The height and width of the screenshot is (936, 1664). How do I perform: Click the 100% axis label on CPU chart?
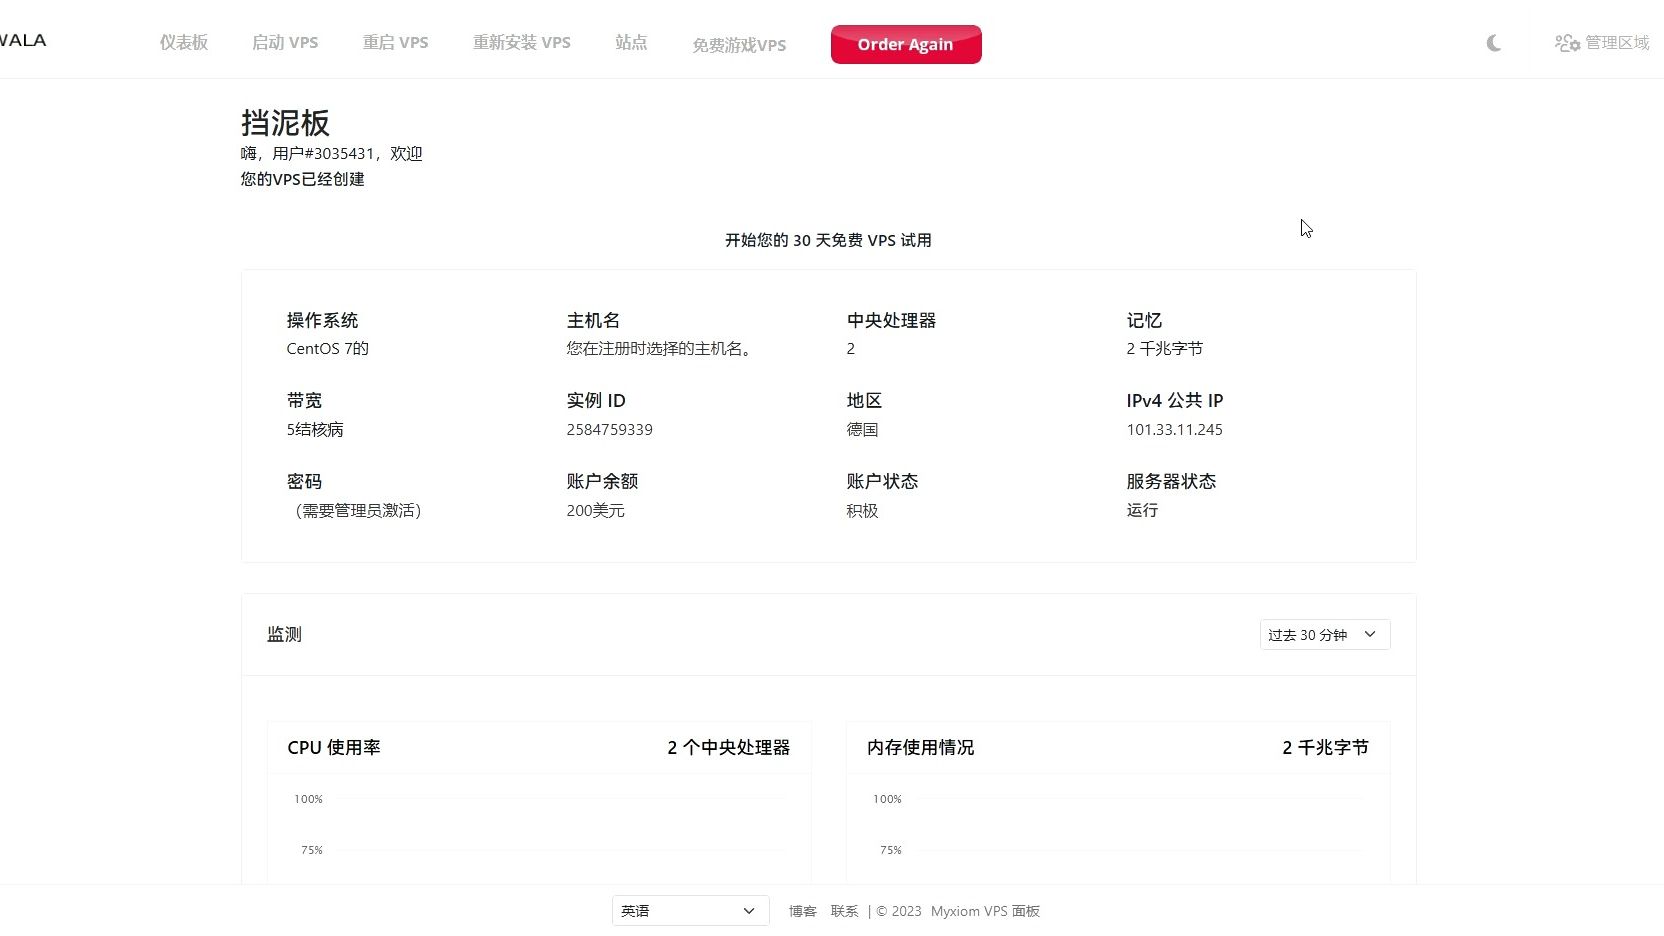click(x=308, y=799)
